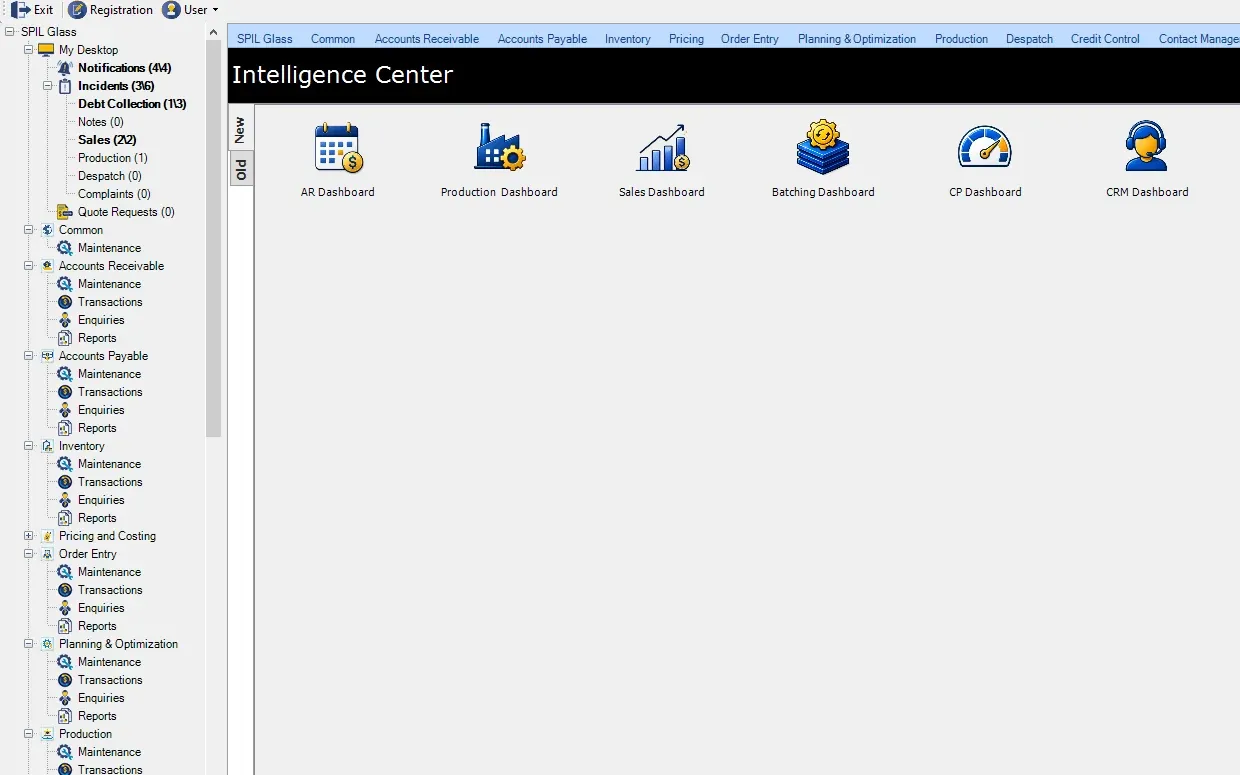Open the Batching Dashboard icon
The width and height of the screenshot is (1240, 775).
pos(823,148)
